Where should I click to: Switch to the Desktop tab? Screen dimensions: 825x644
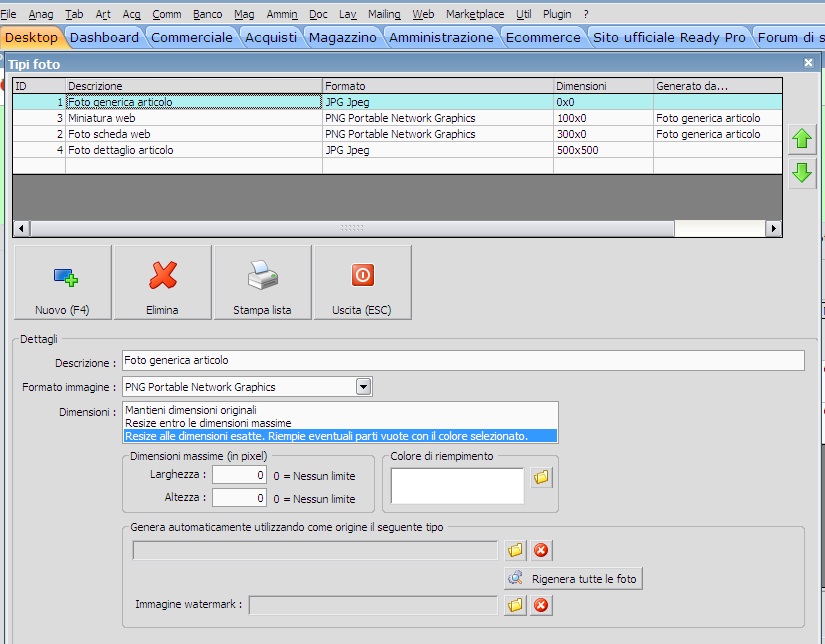click(x=32, y=37)
